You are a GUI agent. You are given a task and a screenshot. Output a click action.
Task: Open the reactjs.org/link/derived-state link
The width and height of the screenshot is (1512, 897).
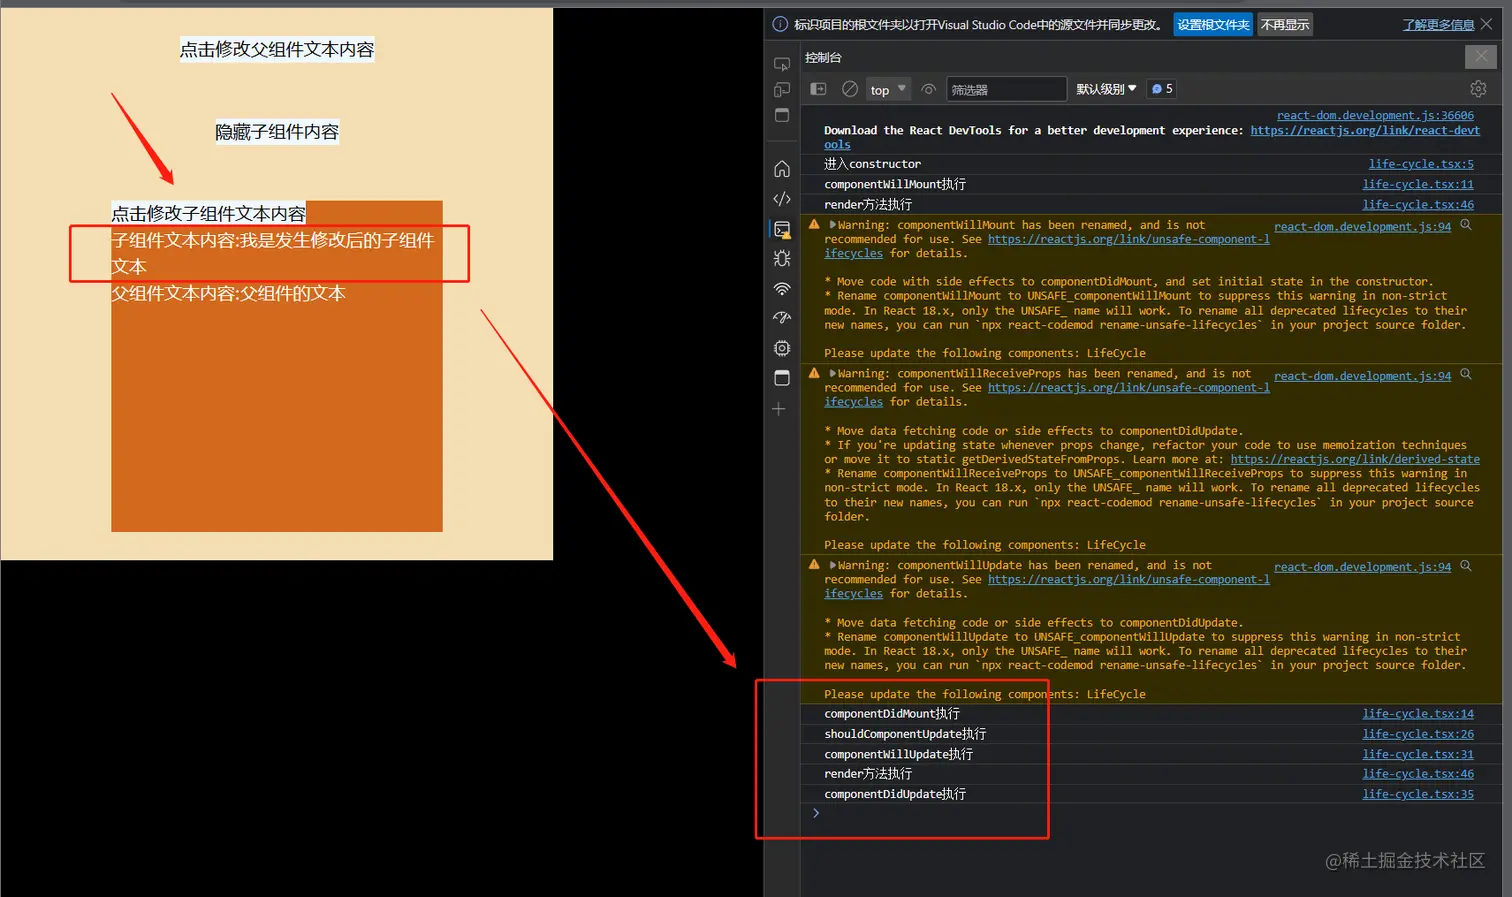[1355, 459]
